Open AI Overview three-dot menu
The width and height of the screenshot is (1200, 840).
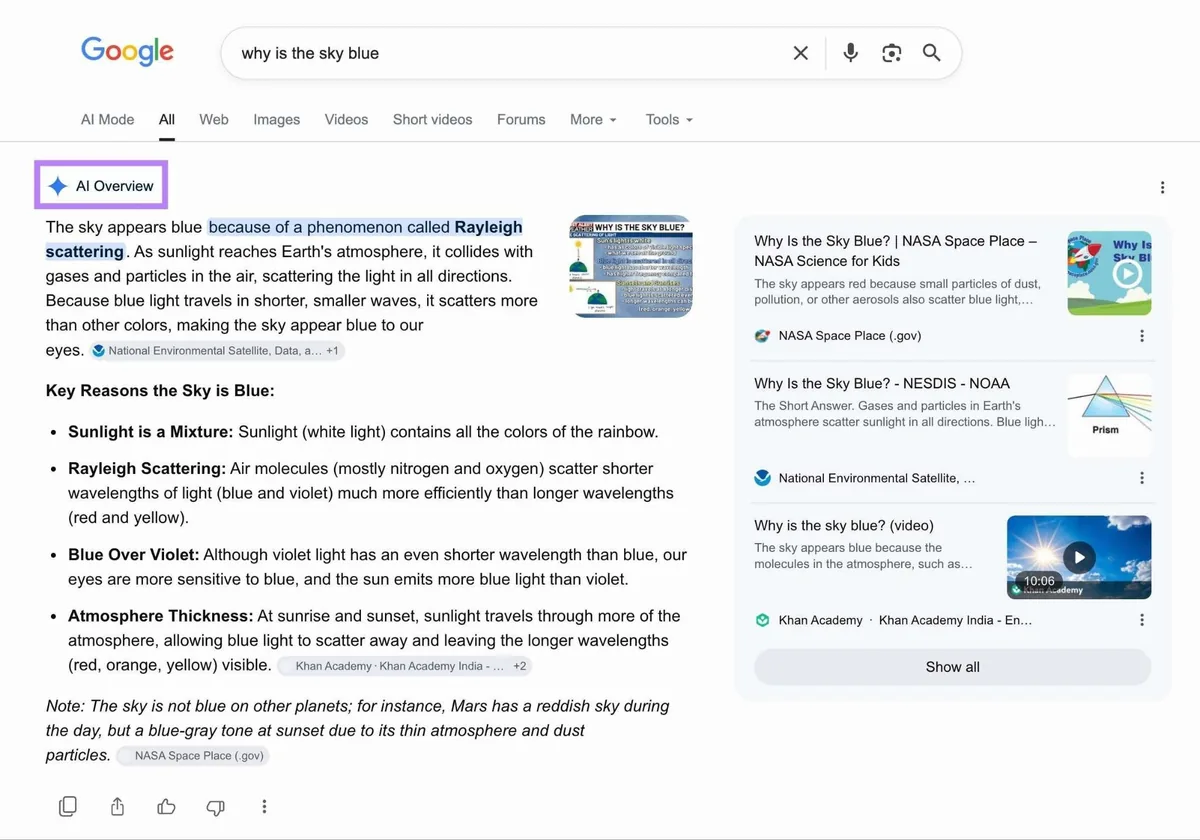(1162, 187)
